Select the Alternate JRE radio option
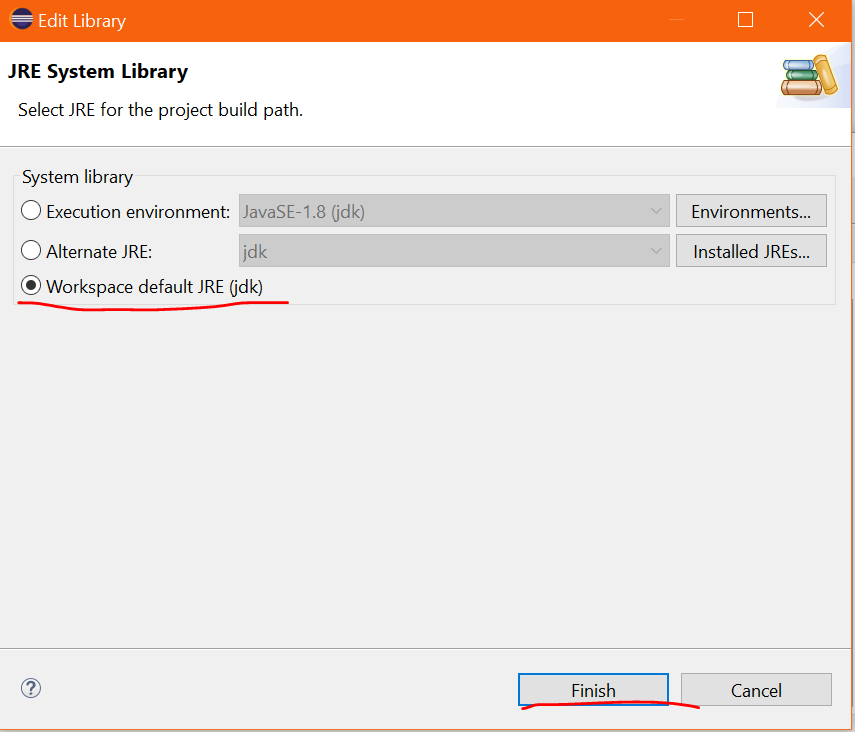855x732 pixels. coord(31,251)
